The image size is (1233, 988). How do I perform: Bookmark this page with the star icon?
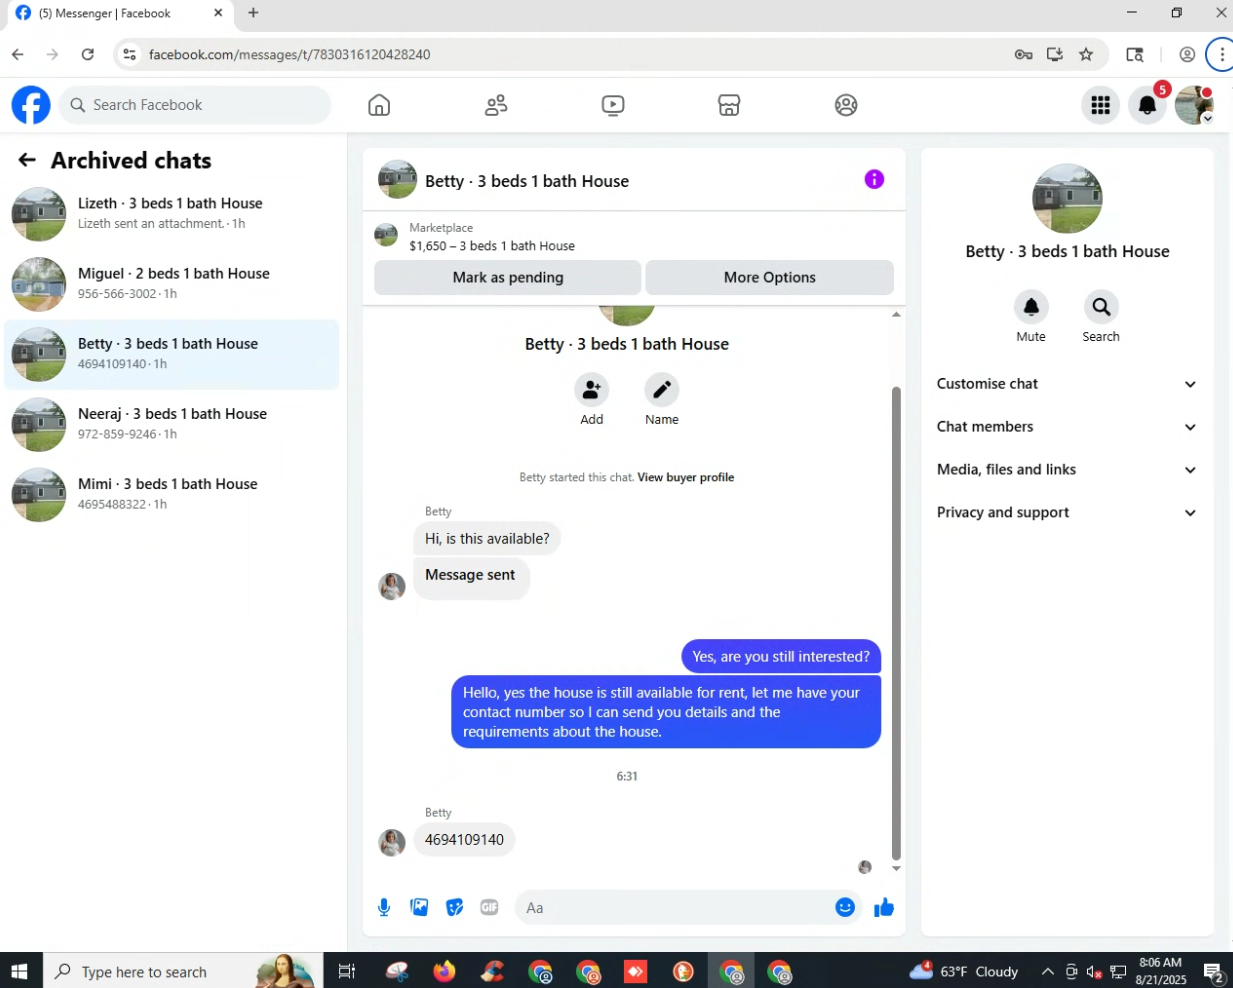click(1086, 55)
